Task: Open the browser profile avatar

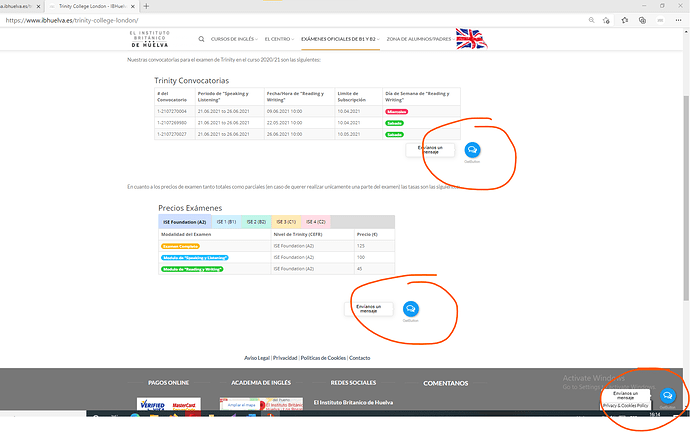Action: tap(661, 20)
